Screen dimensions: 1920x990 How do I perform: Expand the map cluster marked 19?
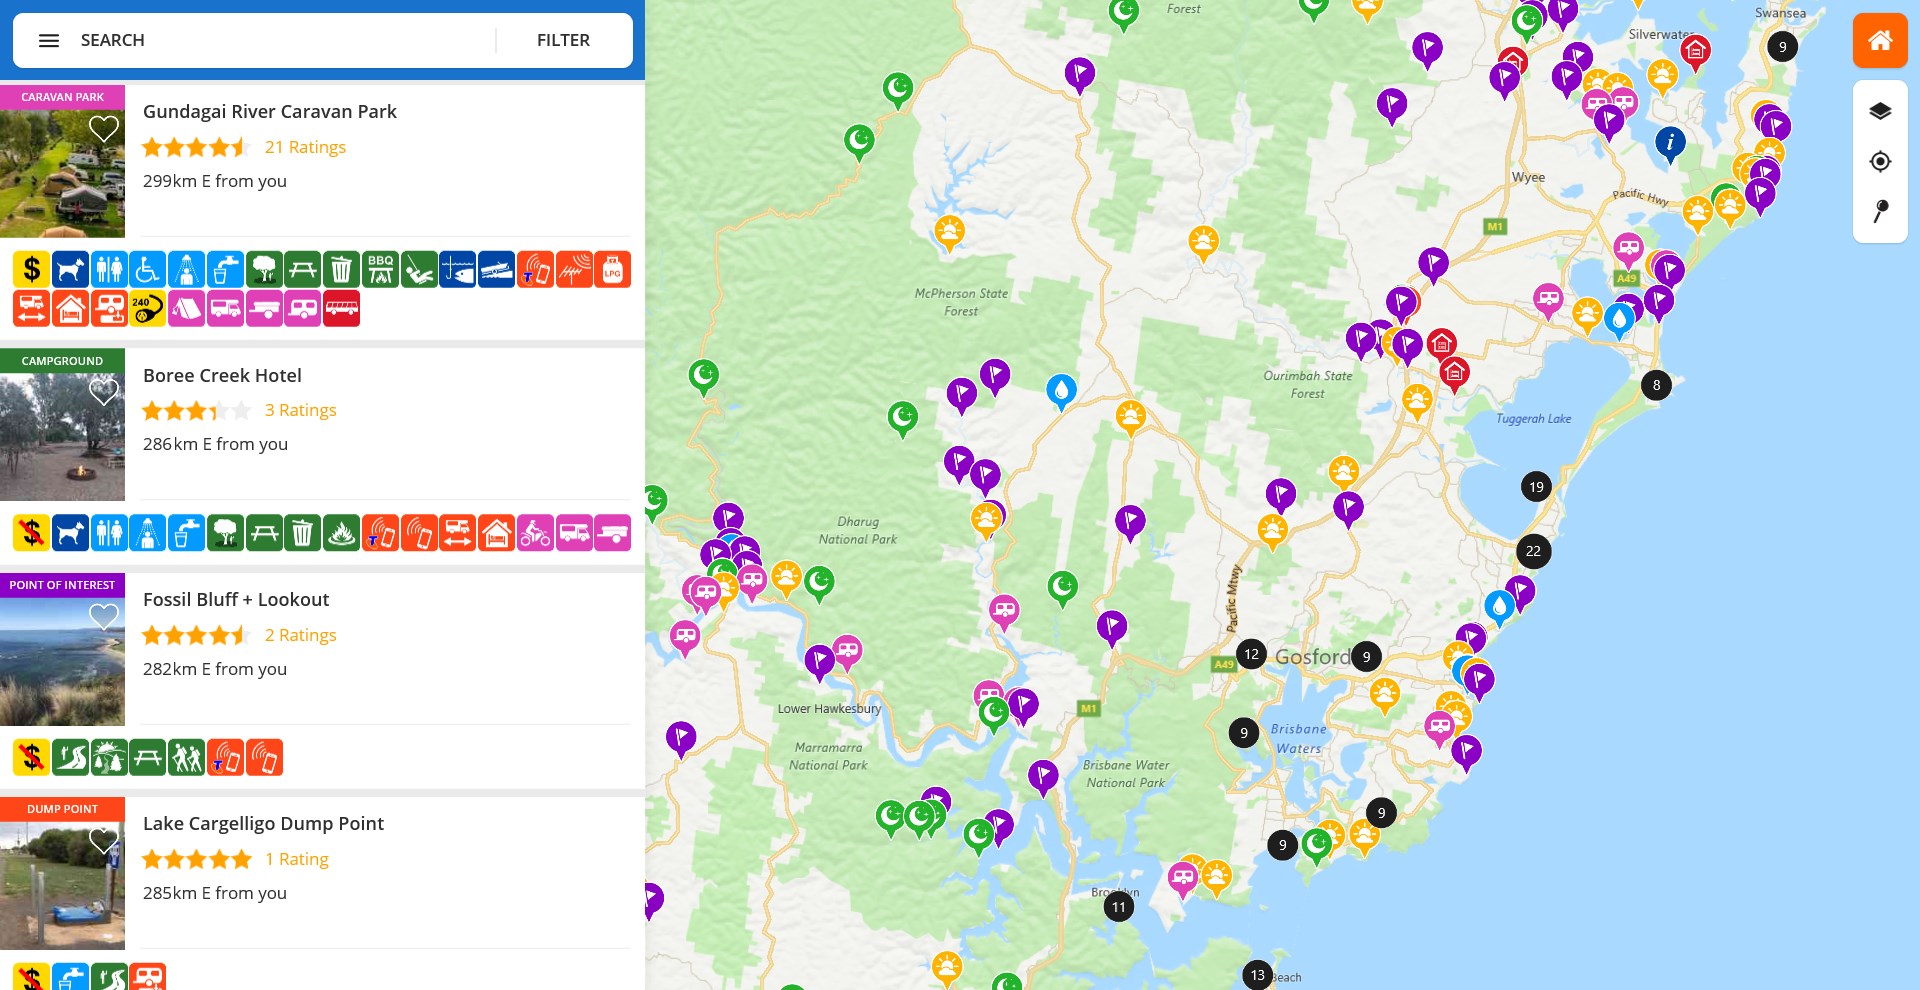pyautogui.click(x=1536, y=487)
